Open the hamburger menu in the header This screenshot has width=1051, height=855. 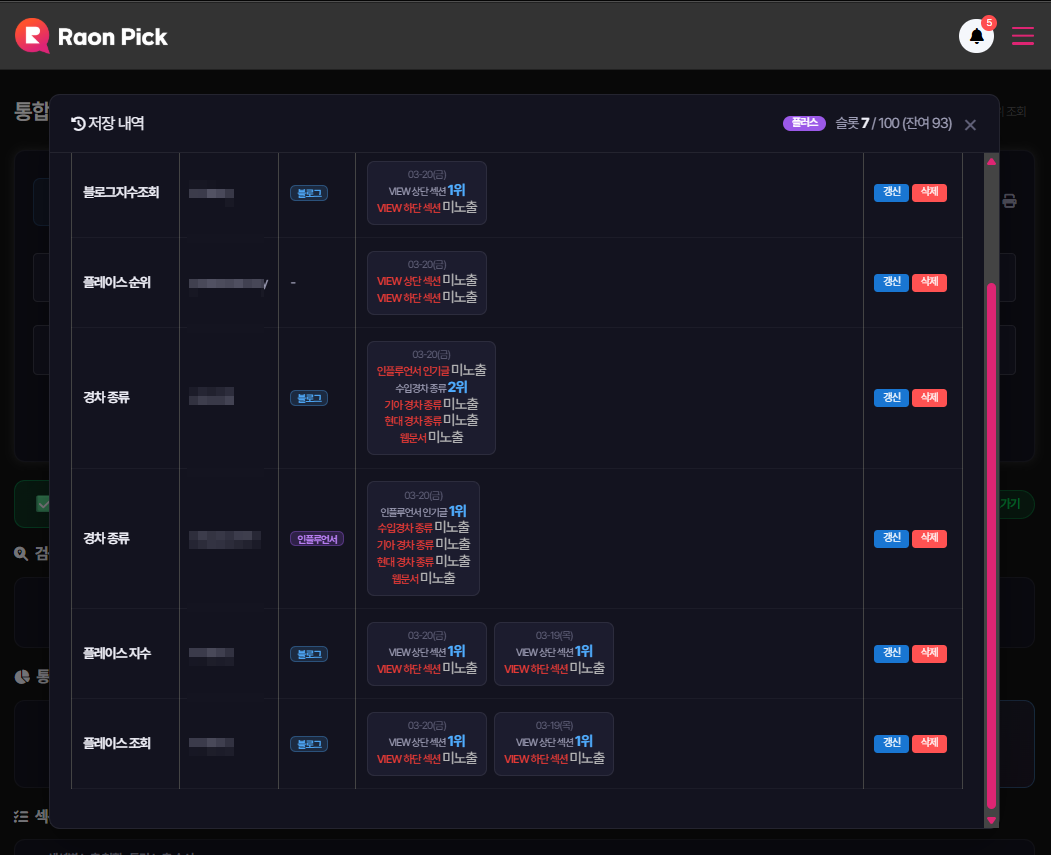(1022, 37)
